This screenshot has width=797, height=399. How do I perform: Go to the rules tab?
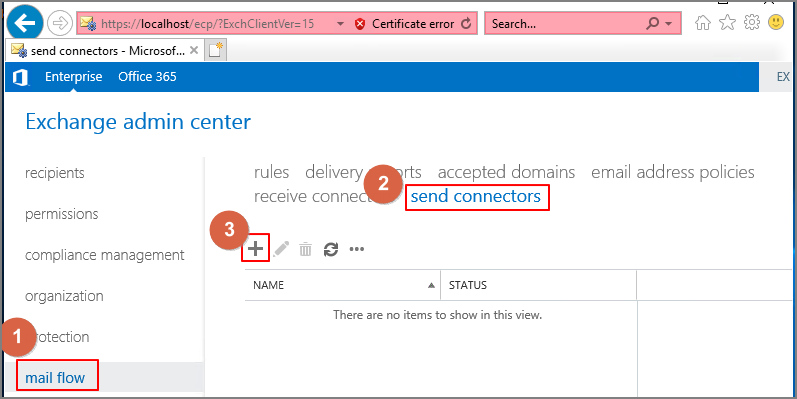click(x=271, y=172)
